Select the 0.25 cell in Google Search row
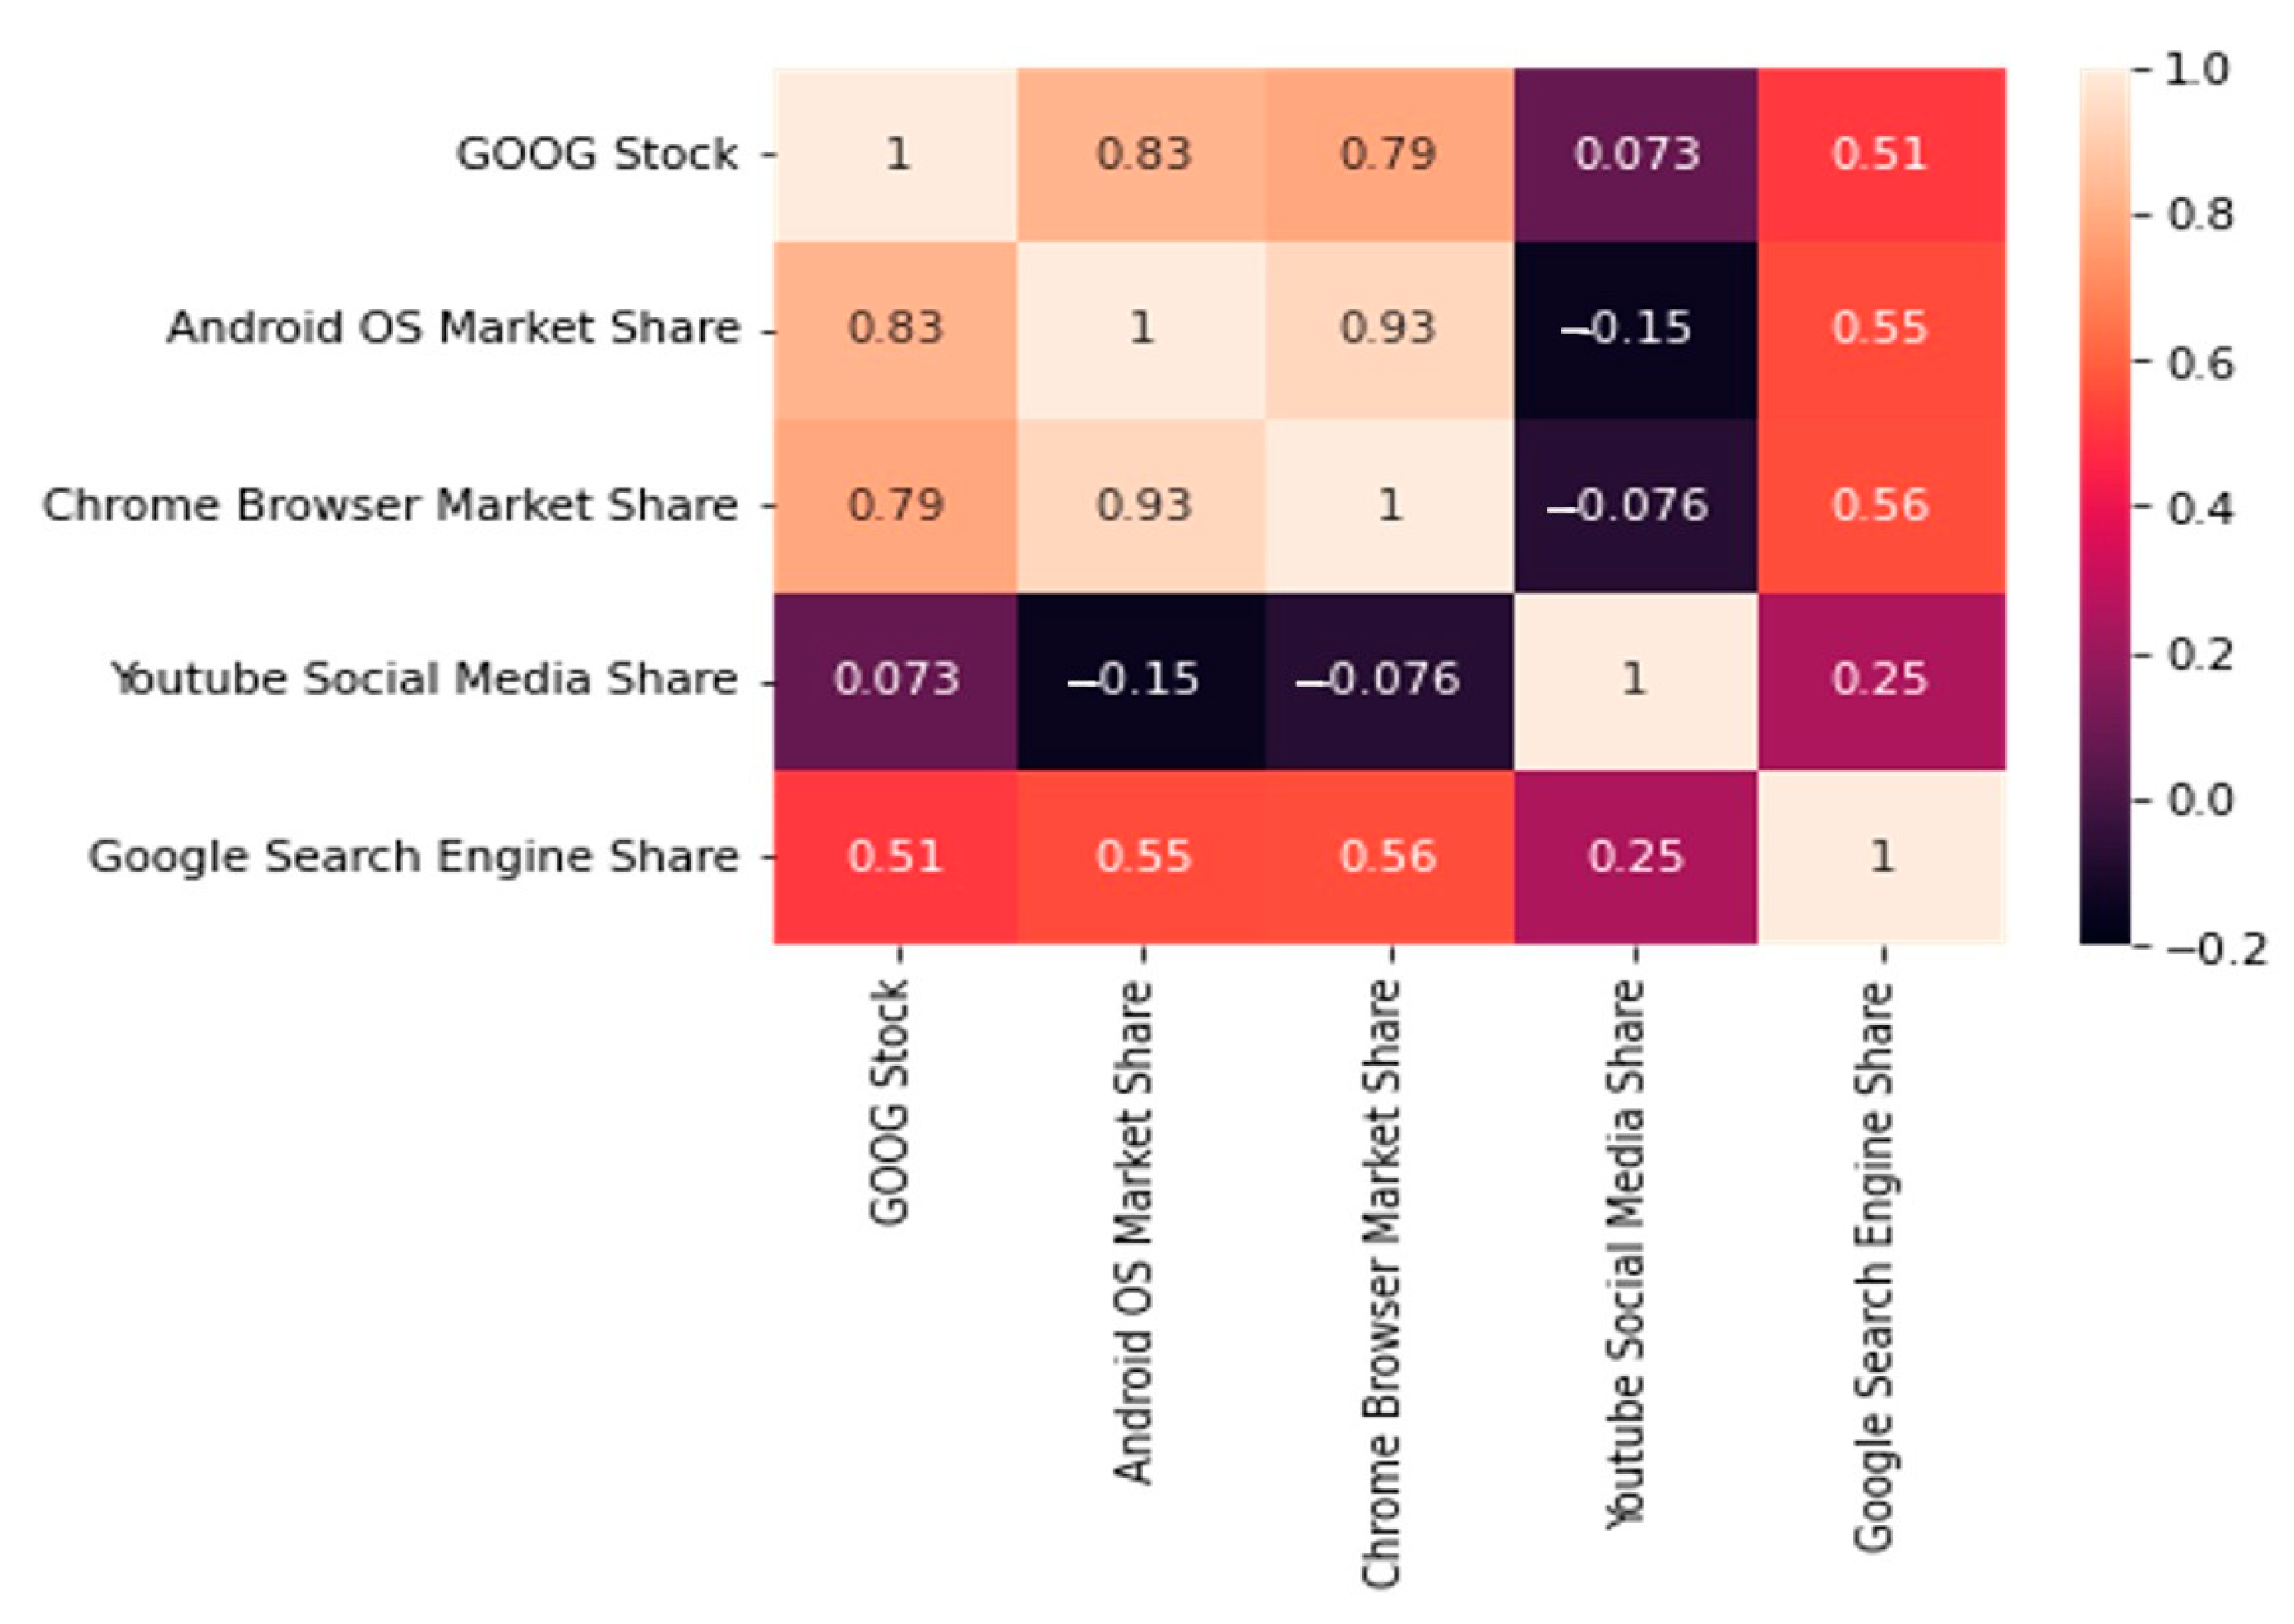 (x=1636, y=857)
